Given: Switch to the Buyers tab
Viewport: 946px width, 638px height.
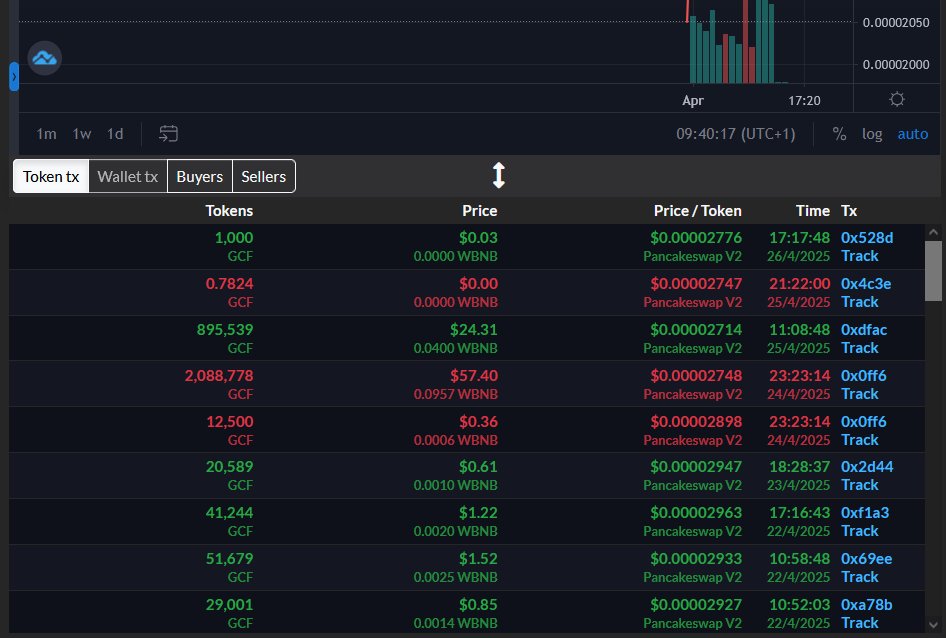Looking at the screenshot, I should [200, 176].
